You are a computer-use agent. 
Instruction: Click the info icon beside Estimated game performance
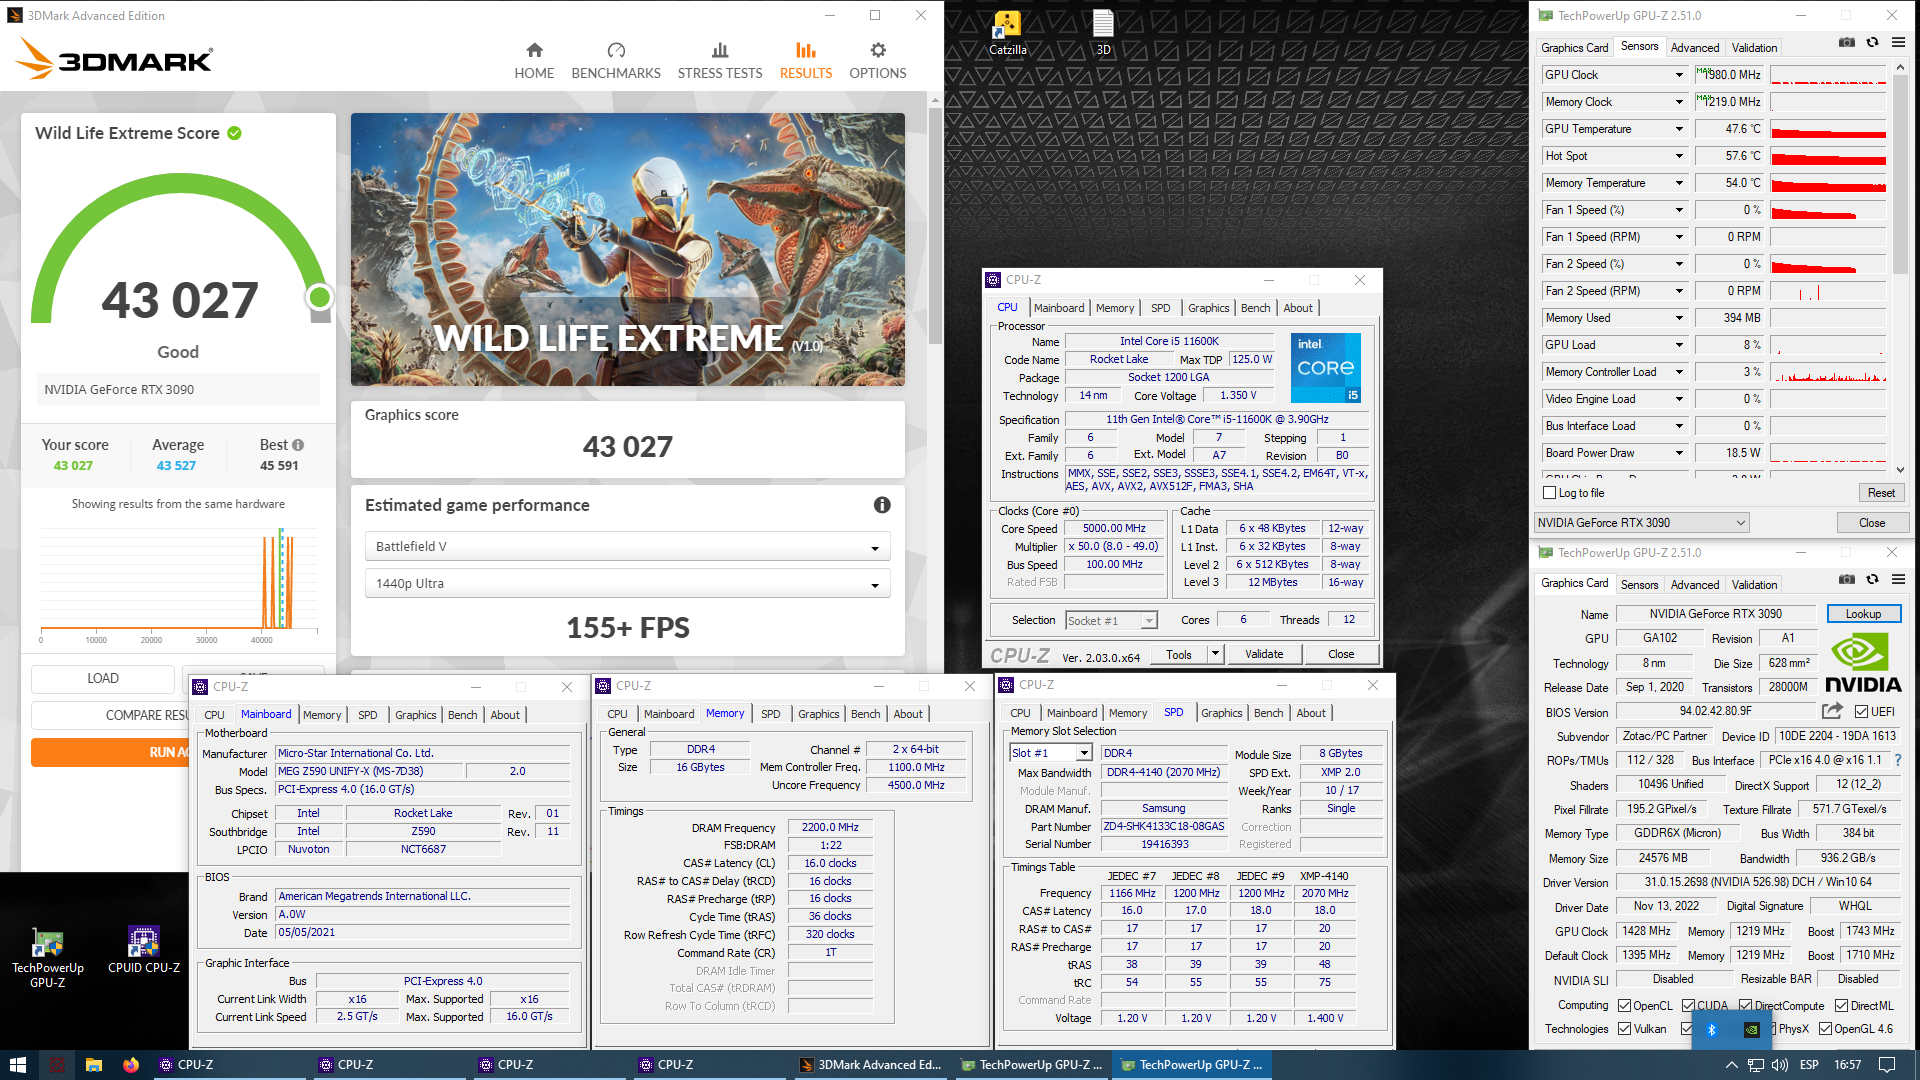pos(882,505)
